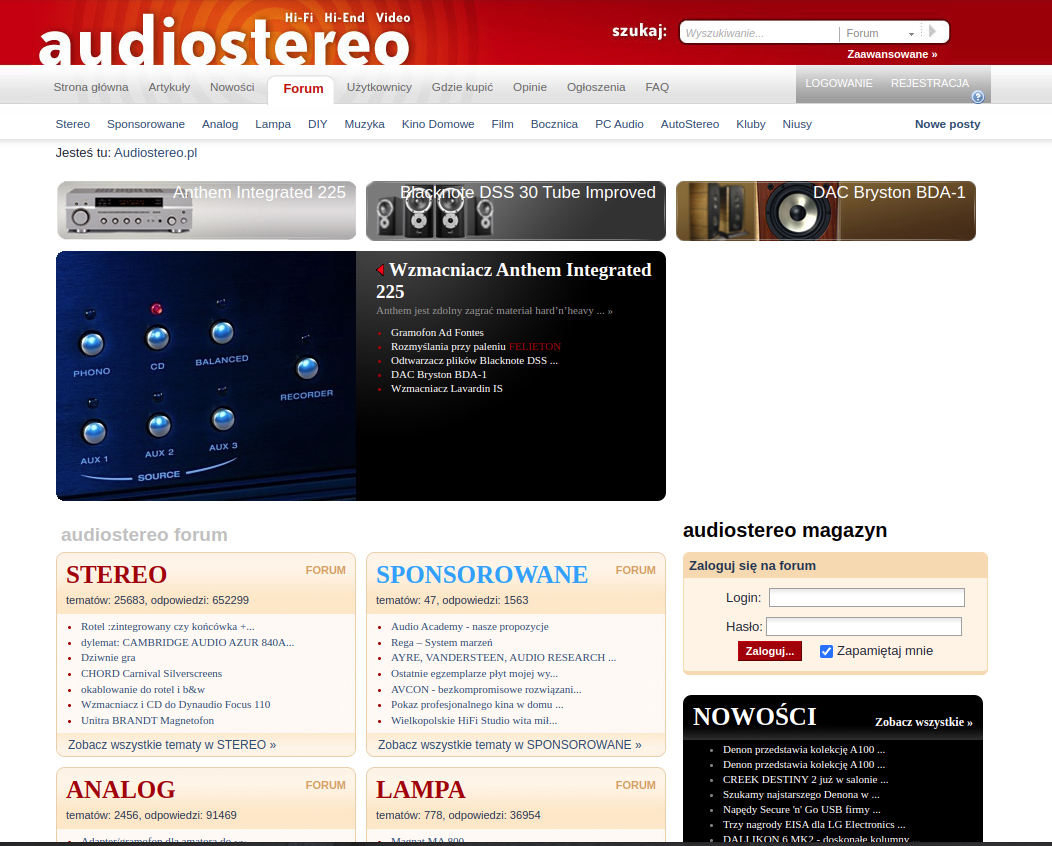Select the Forum tab

[303, 89]
